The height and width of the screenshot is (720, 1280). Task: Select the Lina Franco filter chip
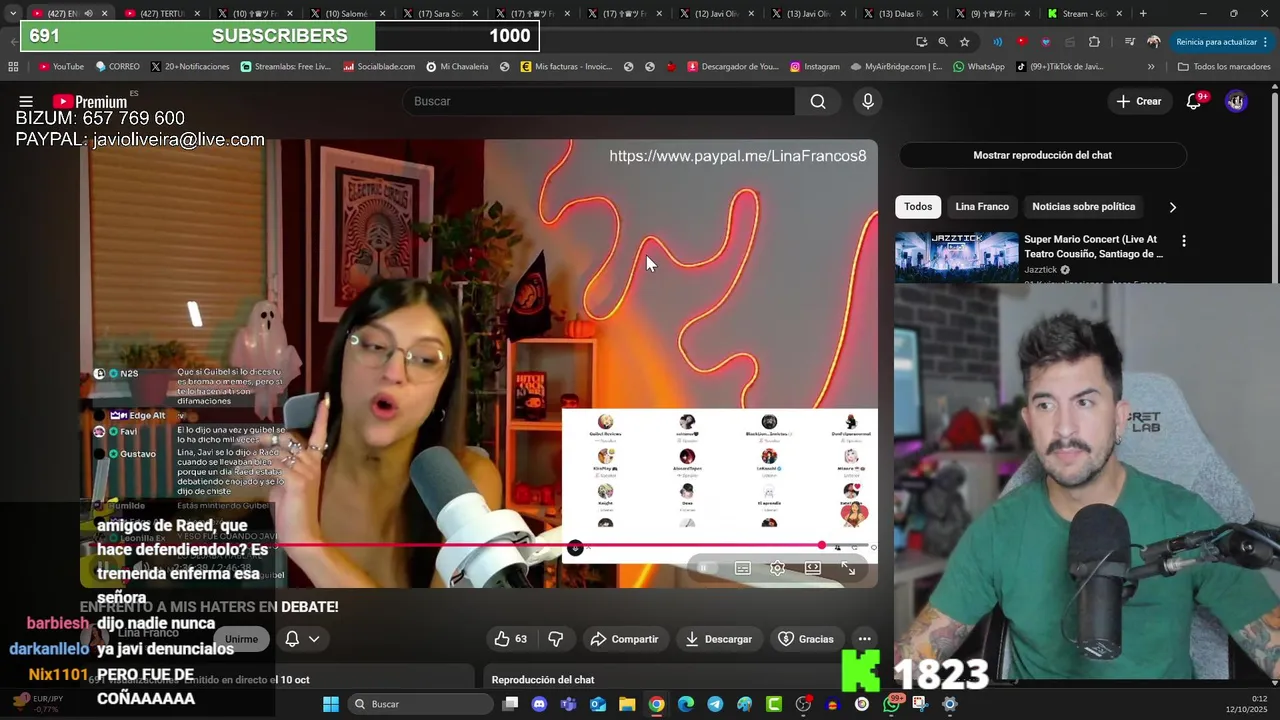tap(982, 206)
